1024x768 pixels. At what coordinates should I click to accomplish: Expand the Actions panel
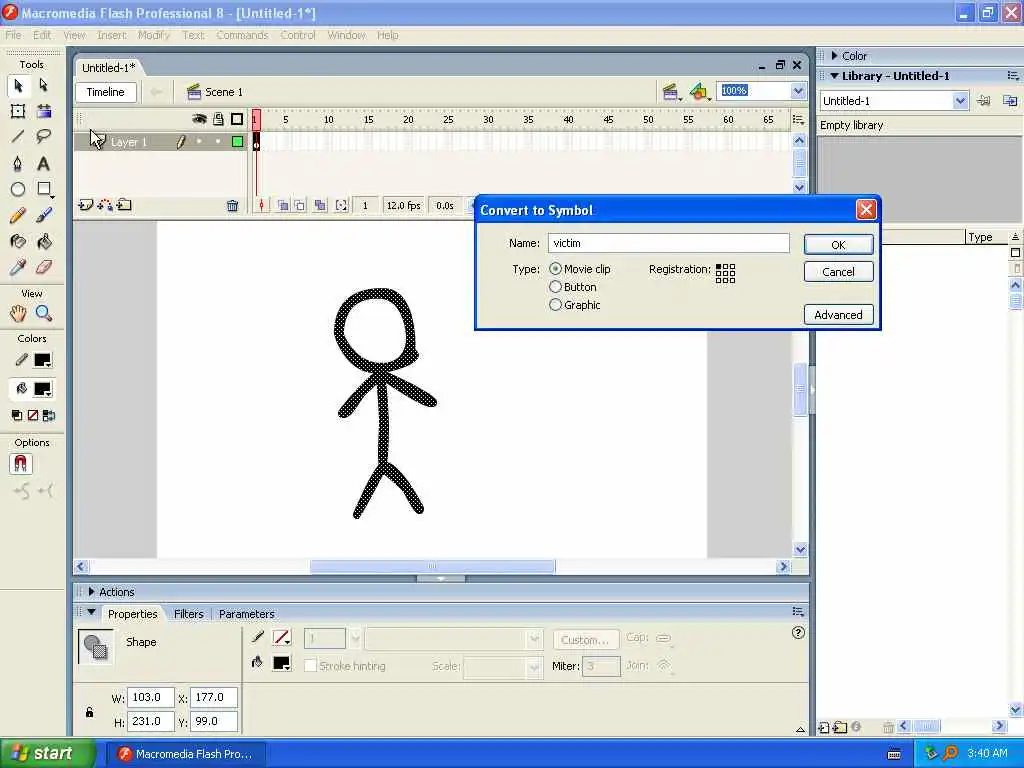coord(91,592)
